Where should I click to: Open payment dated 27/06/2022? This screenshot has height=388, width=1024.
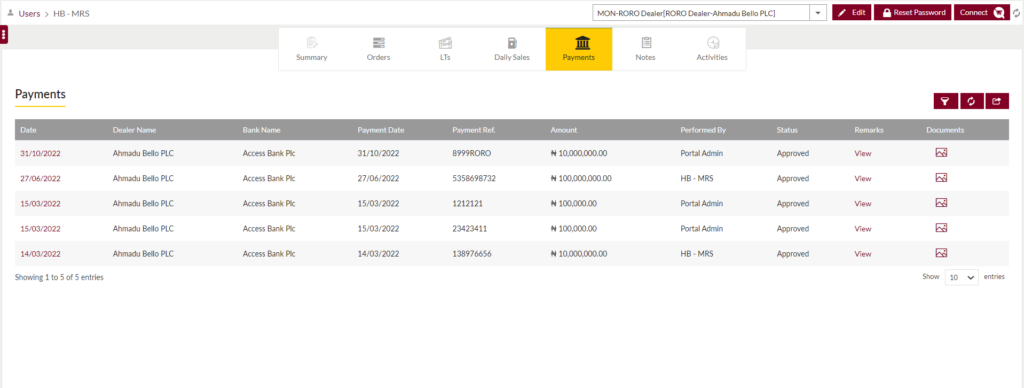tap(40, 178)
